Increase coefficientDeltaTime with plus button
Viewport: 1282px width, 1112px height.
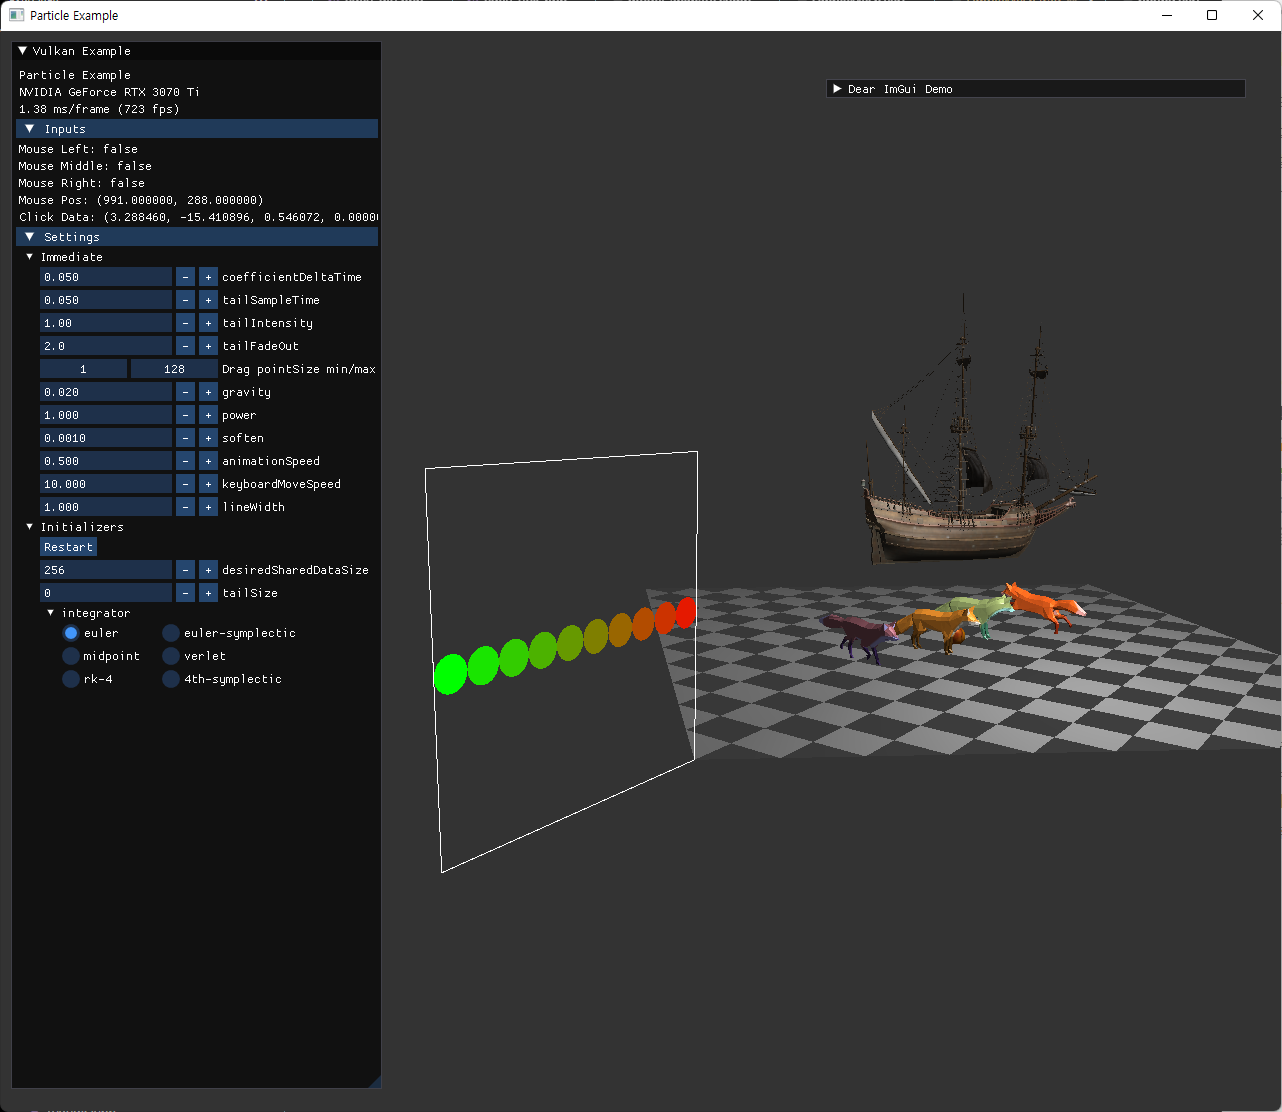208,277
